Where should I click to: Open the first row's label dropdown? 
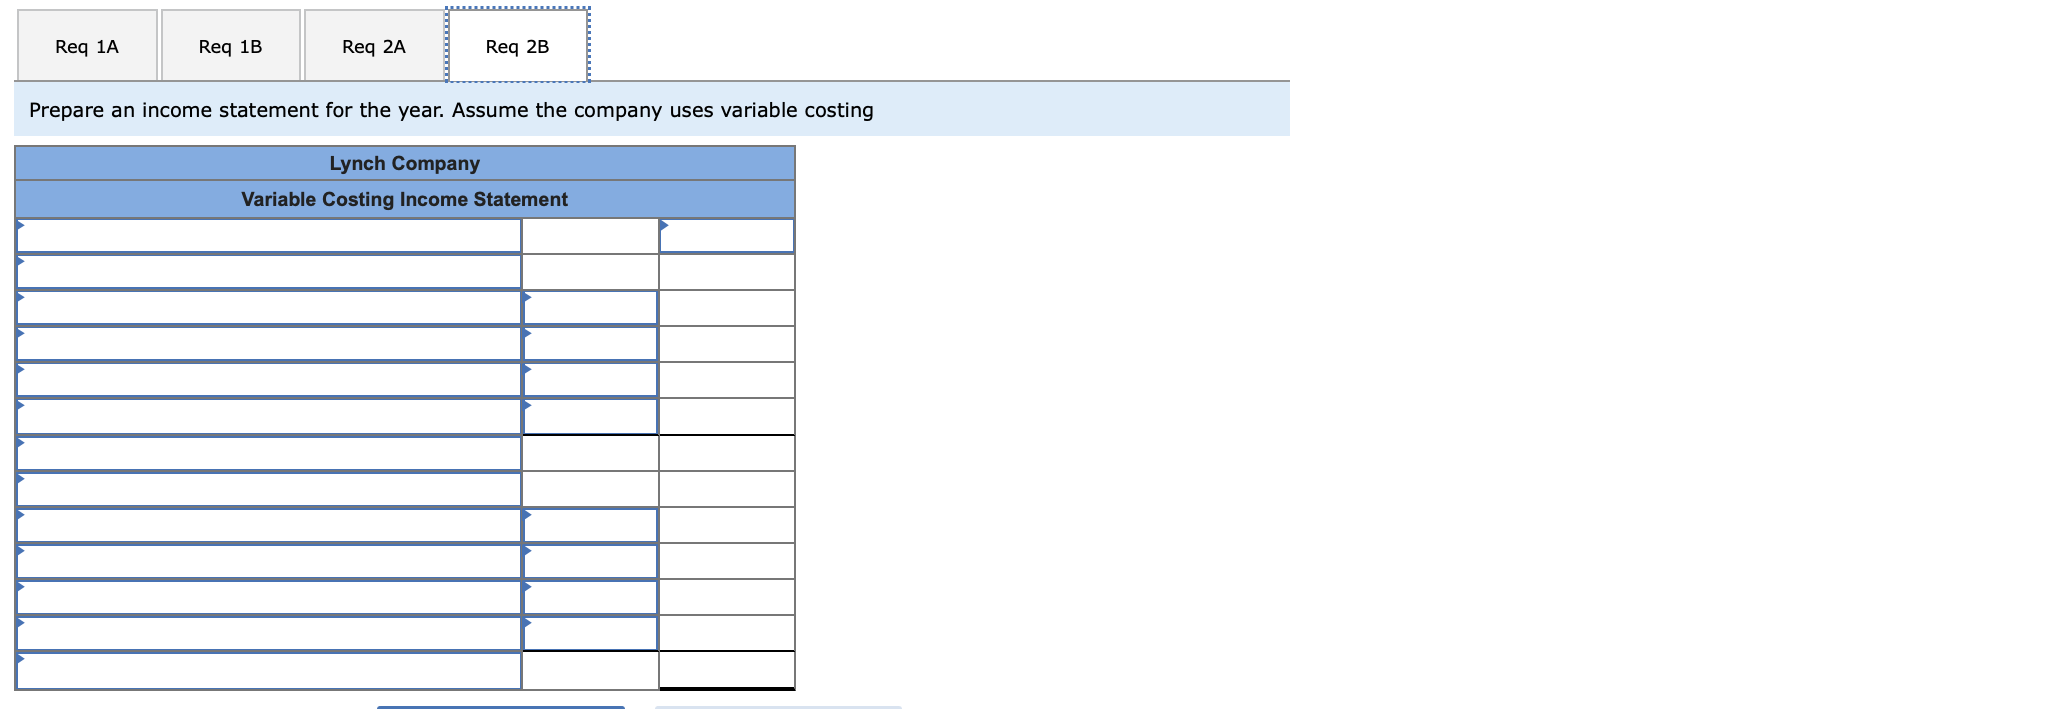[x=269, y=236]
